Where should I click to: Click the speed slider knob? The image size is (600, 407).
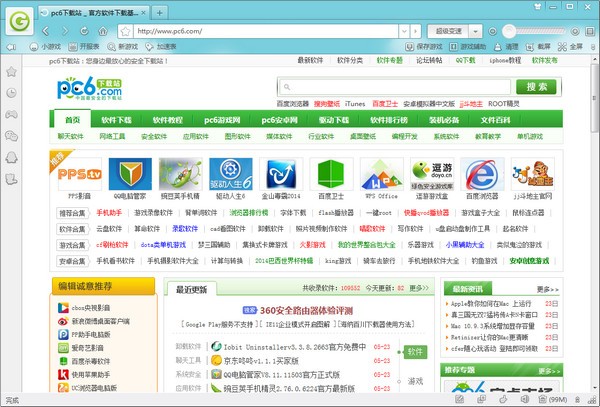tap(509, 31)
